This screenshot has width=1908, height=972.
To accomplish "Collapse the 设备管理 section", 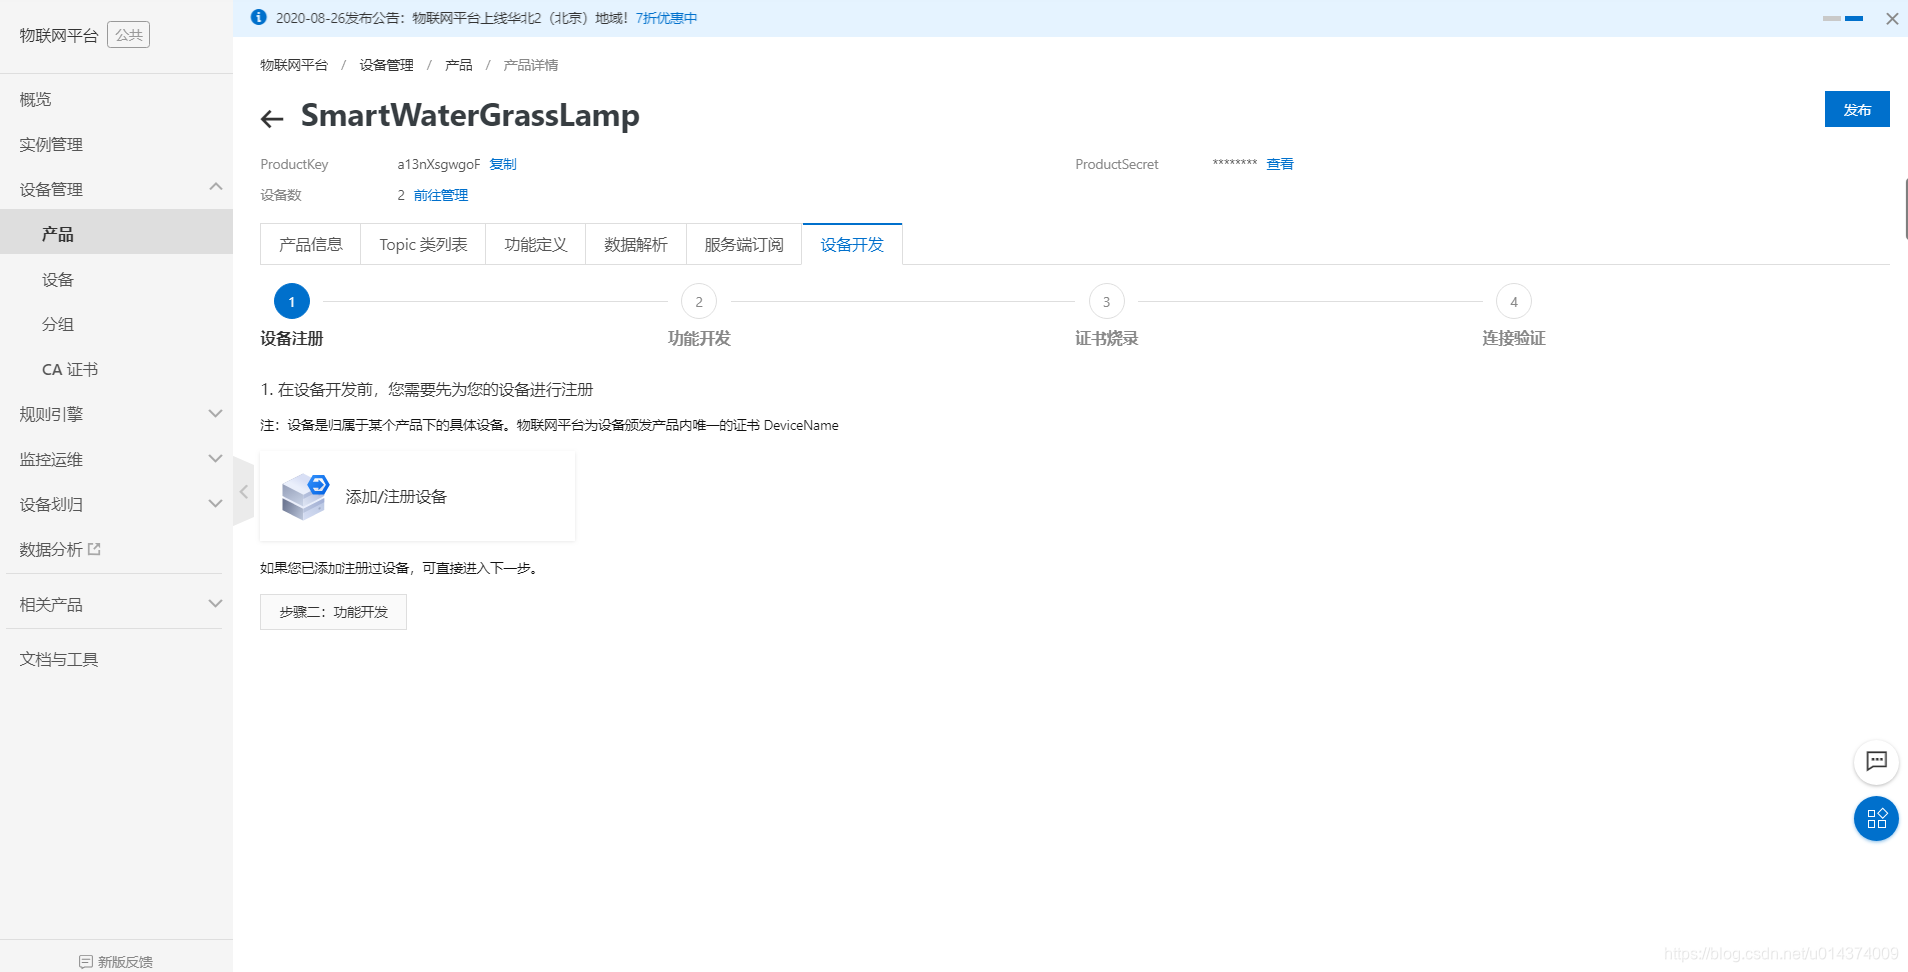I will [216, 187].
